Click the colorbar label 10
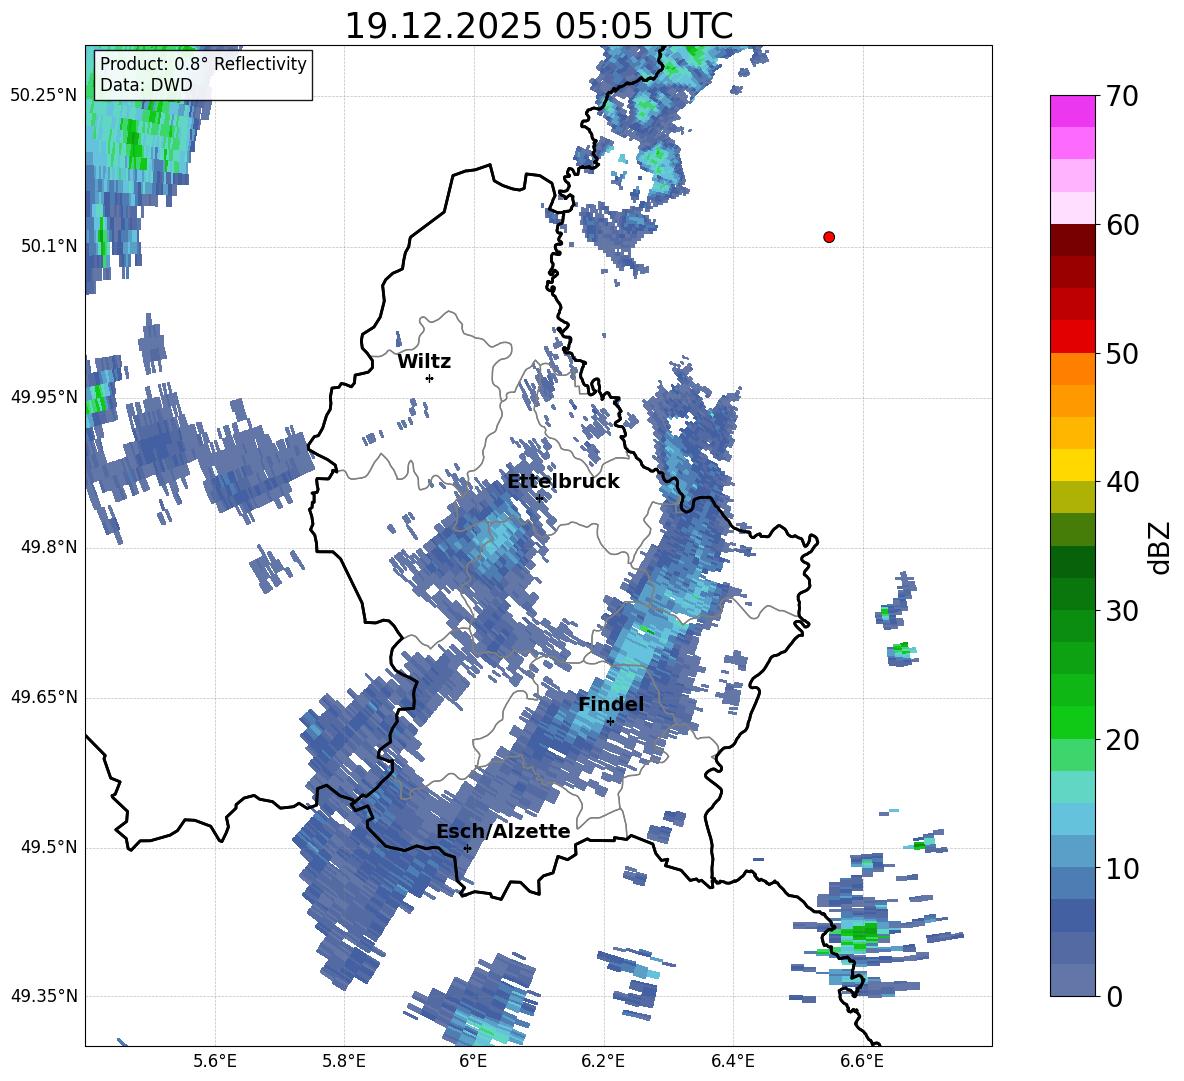This screenshot has width=1184, height=1081. click(x=1122, y=869)
